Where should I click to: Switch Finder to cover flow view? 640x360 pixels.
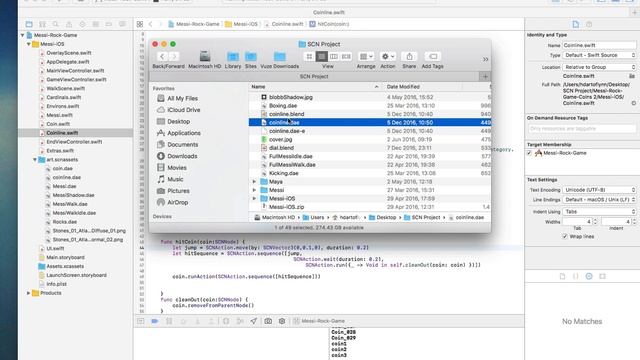coord(346,56)
